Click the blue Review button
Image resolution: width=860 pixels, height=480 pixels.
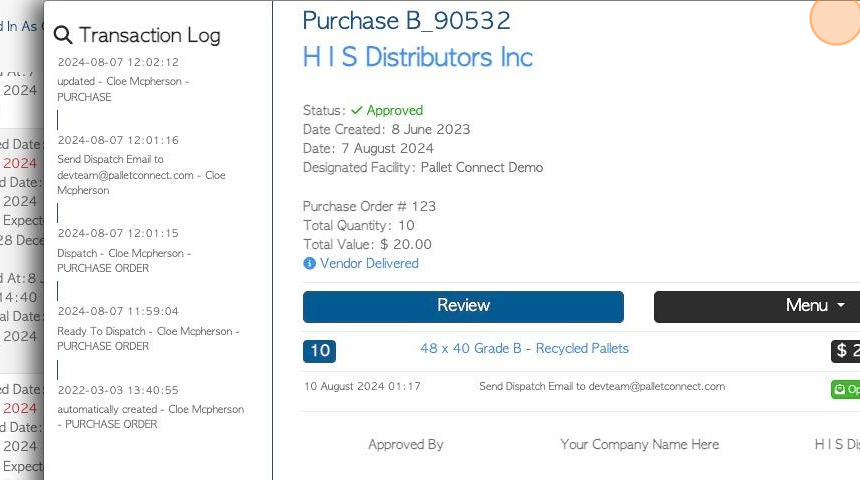click(x=463, y=307)
